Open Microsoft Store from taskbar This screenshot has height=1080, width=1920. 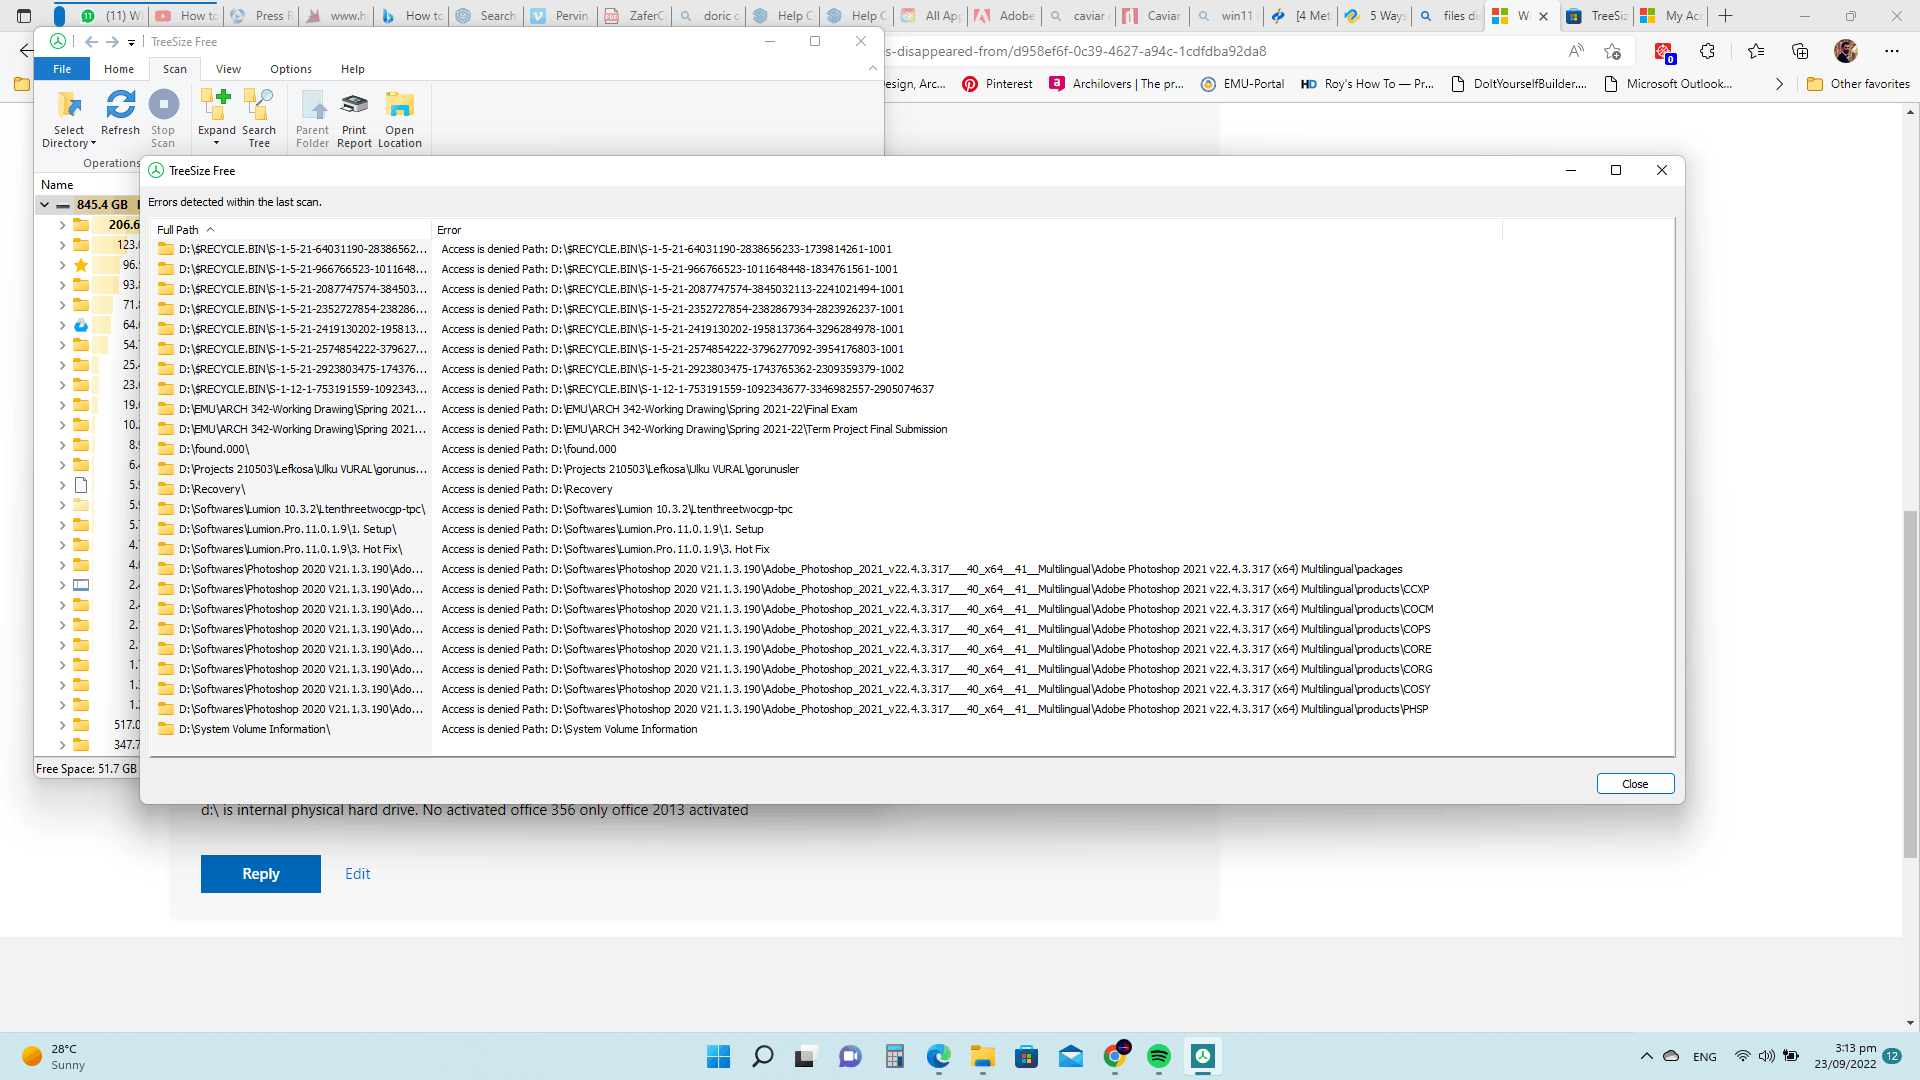pos(1027,1057)
